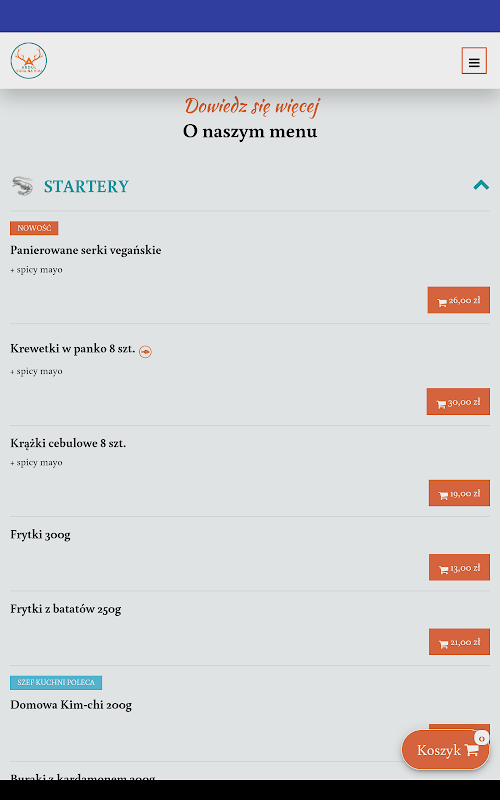This screenshot has width=500, height=800.
Task: Open the Koszyk cart button
Action: pos(445,749)
